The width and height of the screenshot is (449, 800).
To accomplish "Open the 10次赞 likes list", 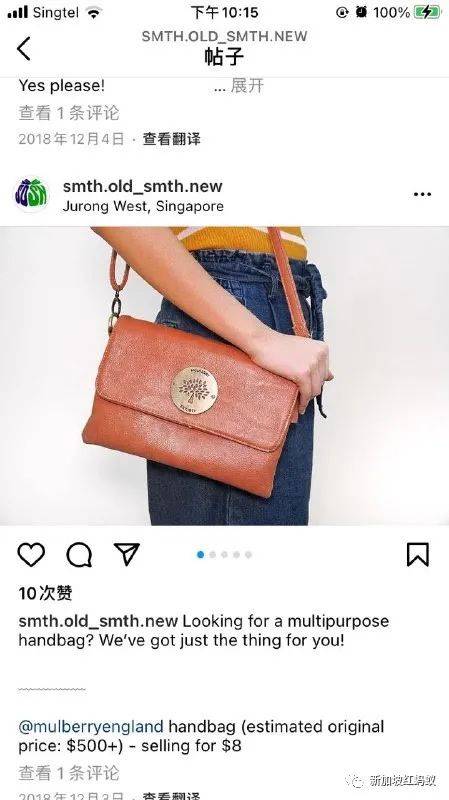I will click(x=45, y=593).
